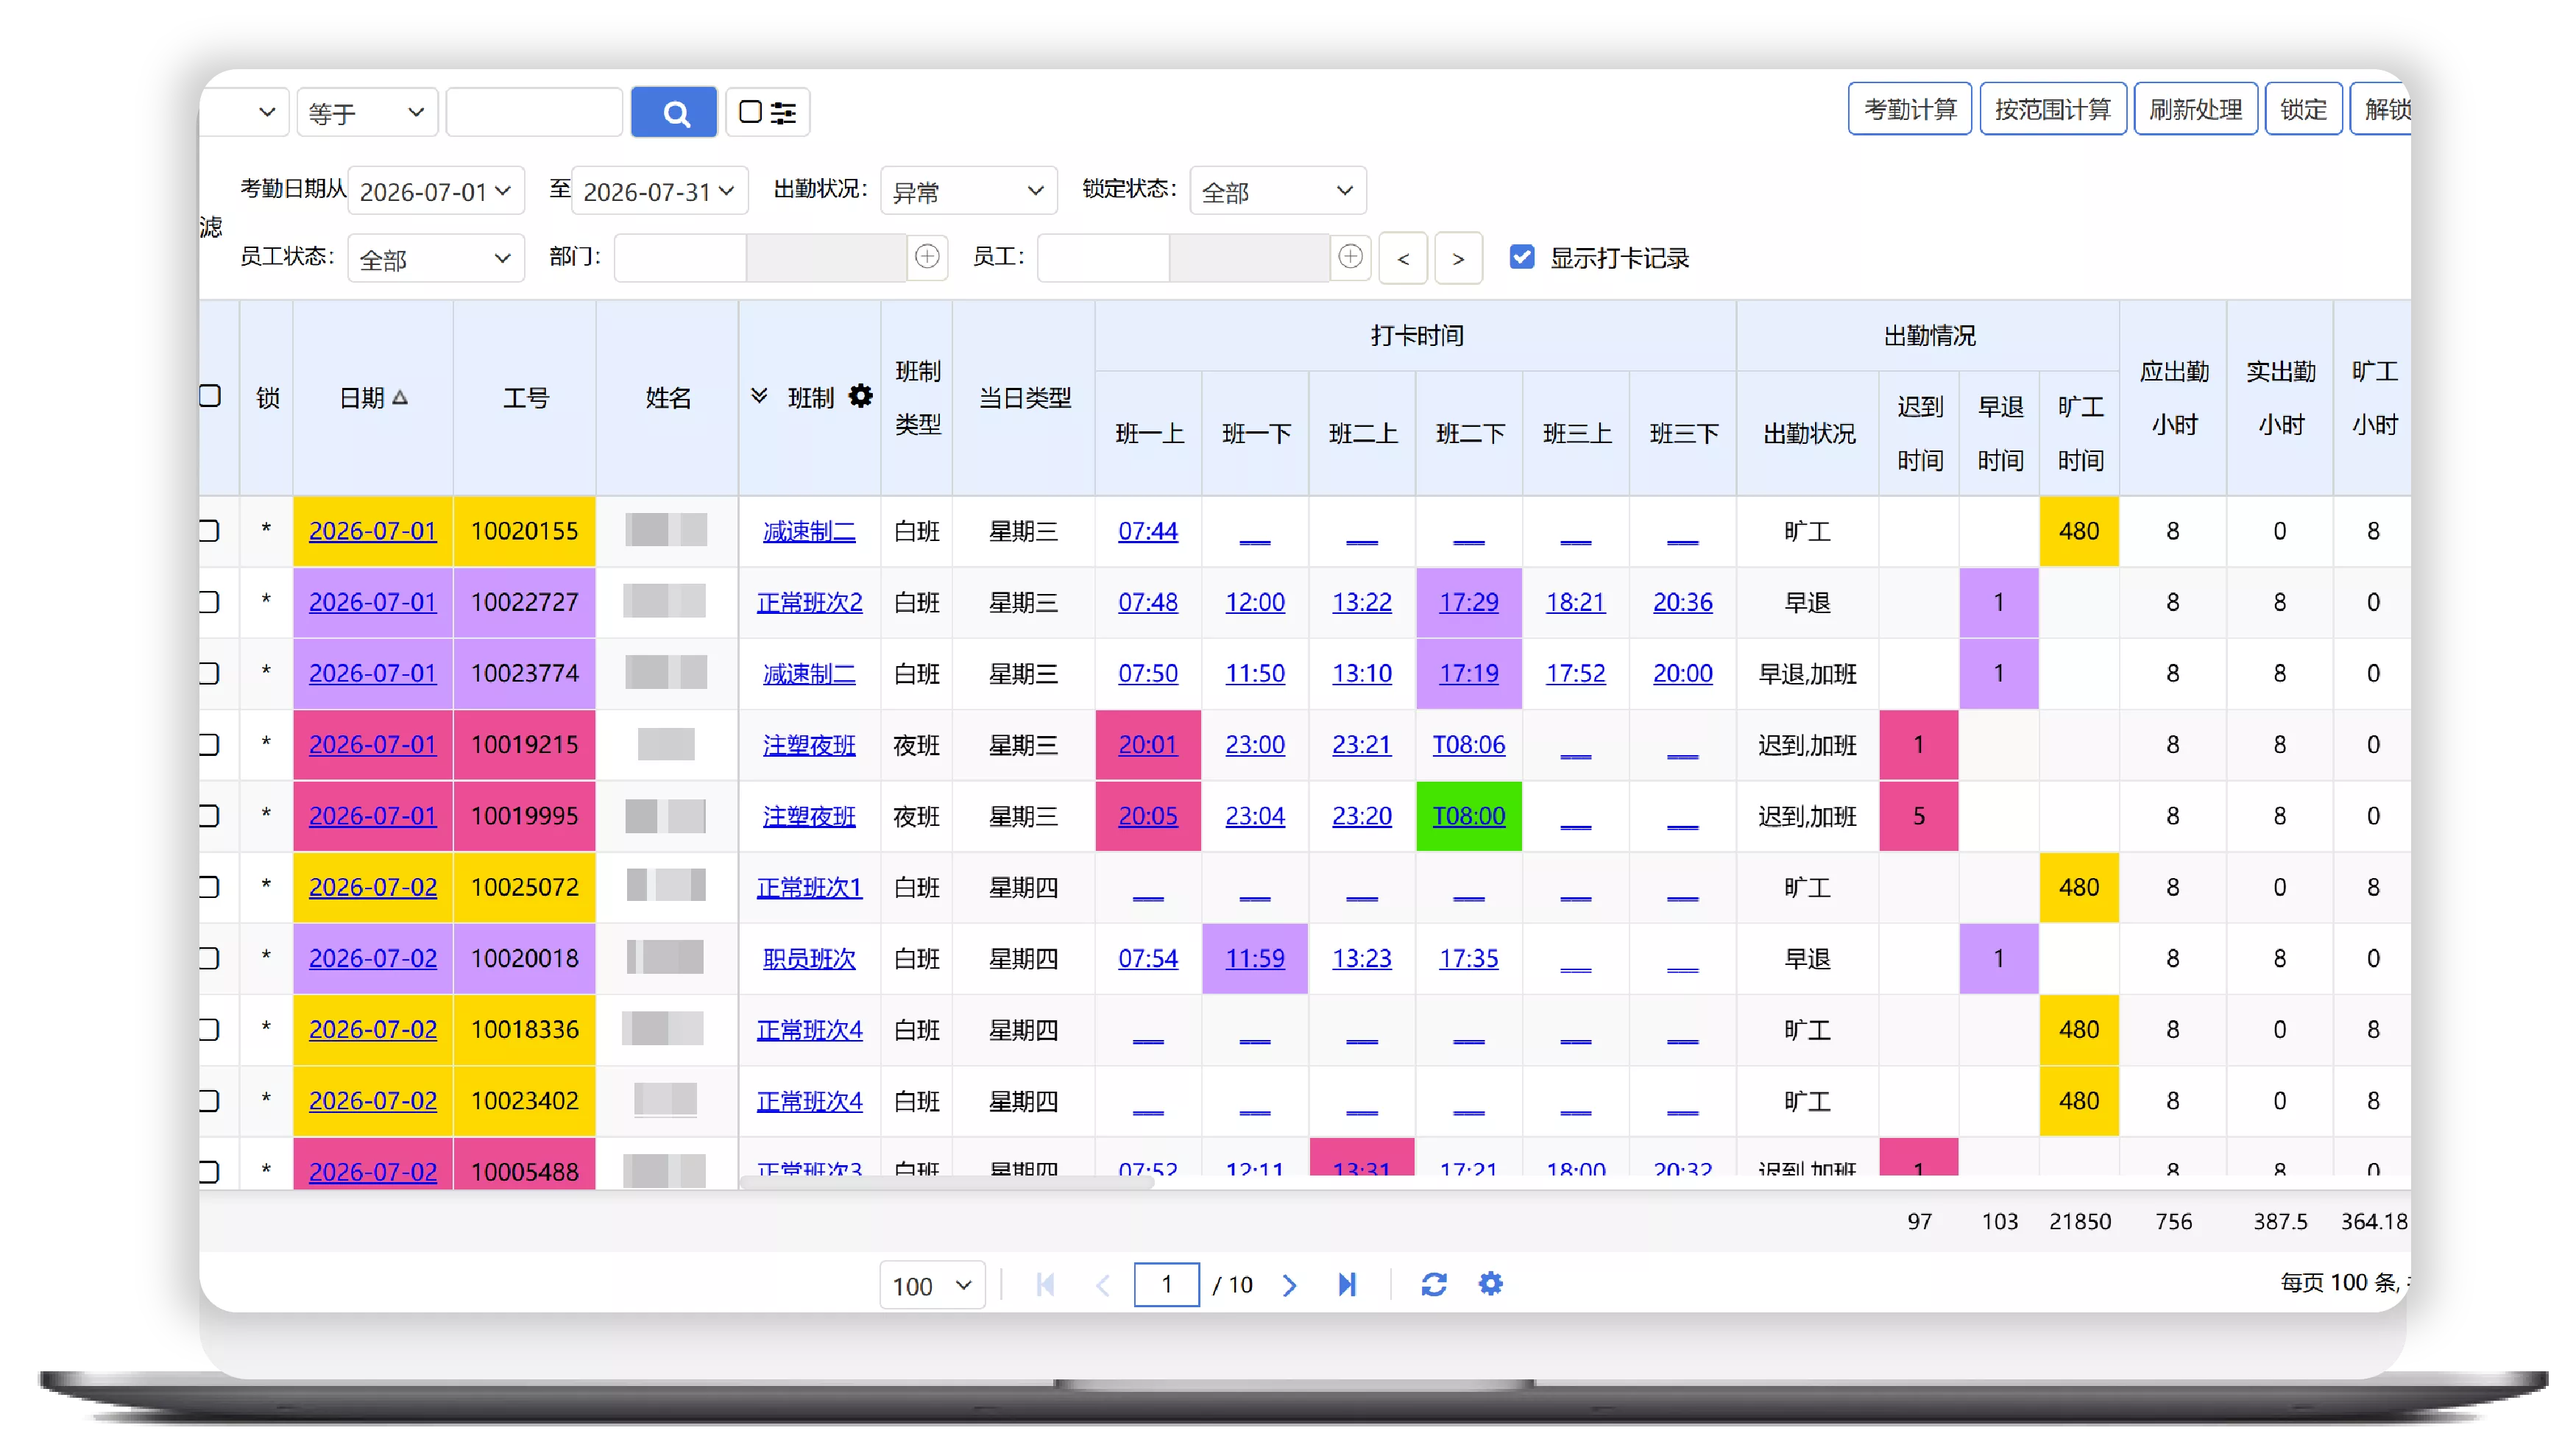2576x1439 pixels.
Task: Refresh the attendance grid
Action: (x=1433, y=1284)
